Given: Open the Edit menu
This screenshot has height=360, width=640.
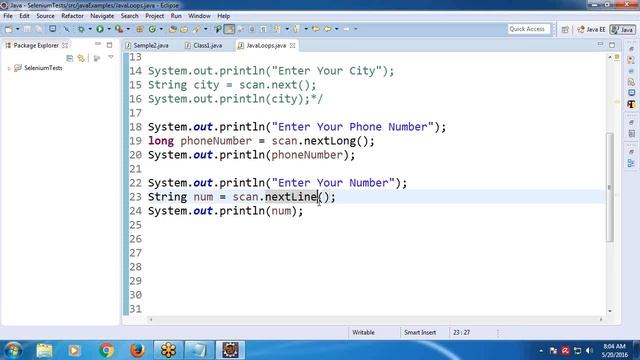Looking at the screenshot, I should point(24,16).
